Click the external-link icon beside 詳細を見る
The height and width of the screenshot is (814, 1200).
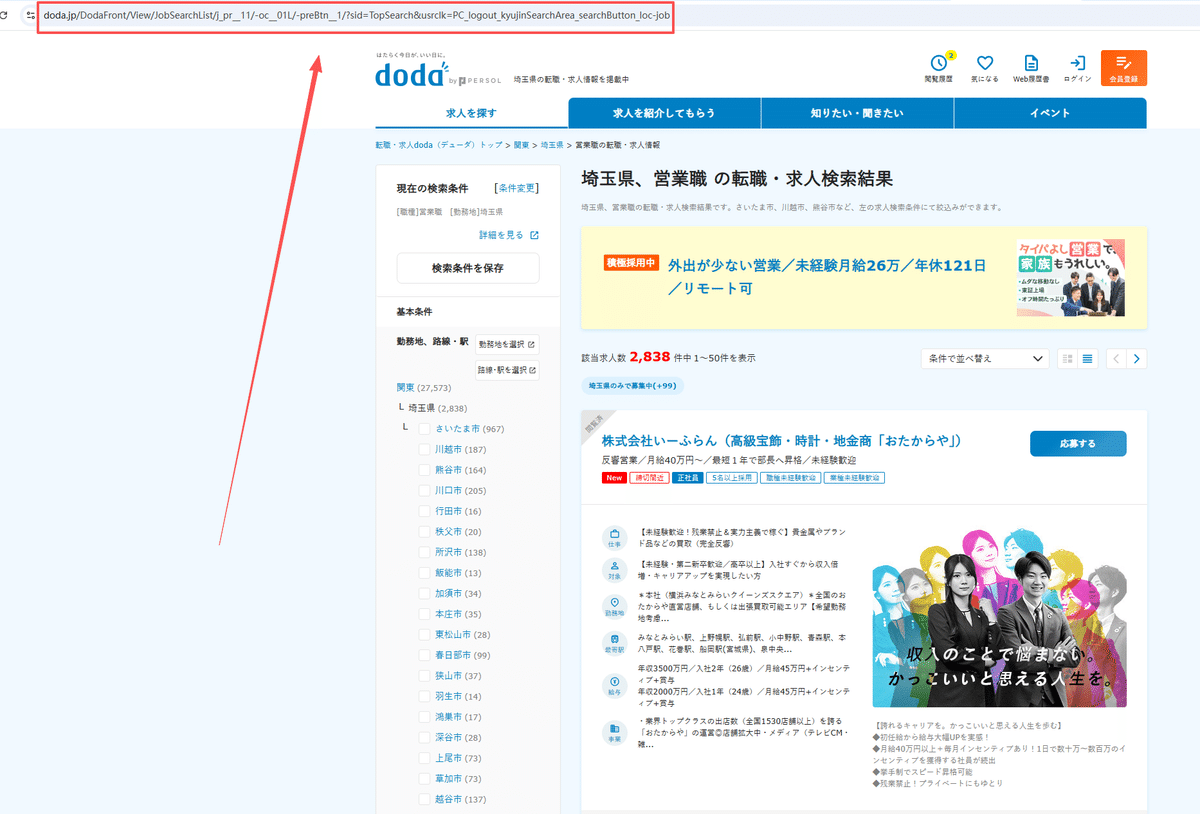[x=534, y=235]
